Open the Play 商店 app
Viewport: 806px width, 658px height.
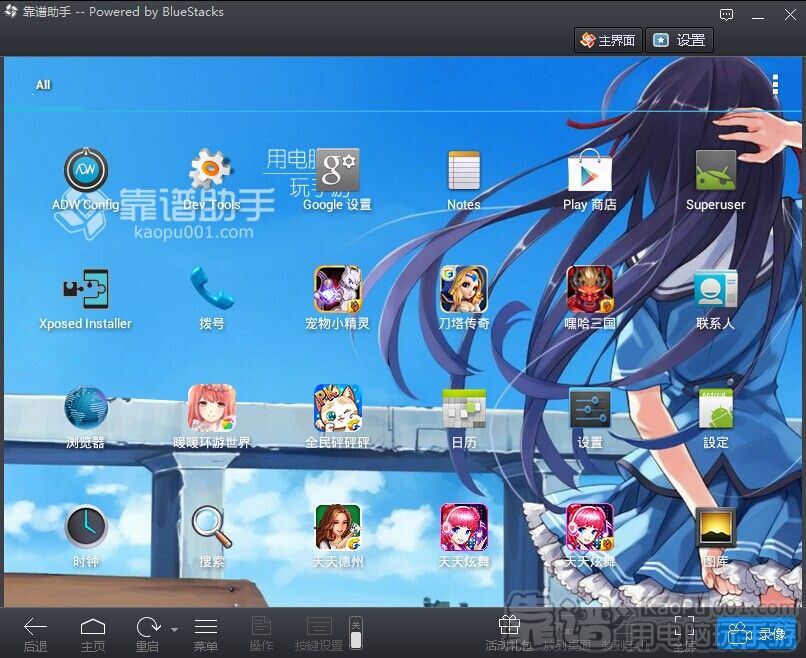point(589,173)
